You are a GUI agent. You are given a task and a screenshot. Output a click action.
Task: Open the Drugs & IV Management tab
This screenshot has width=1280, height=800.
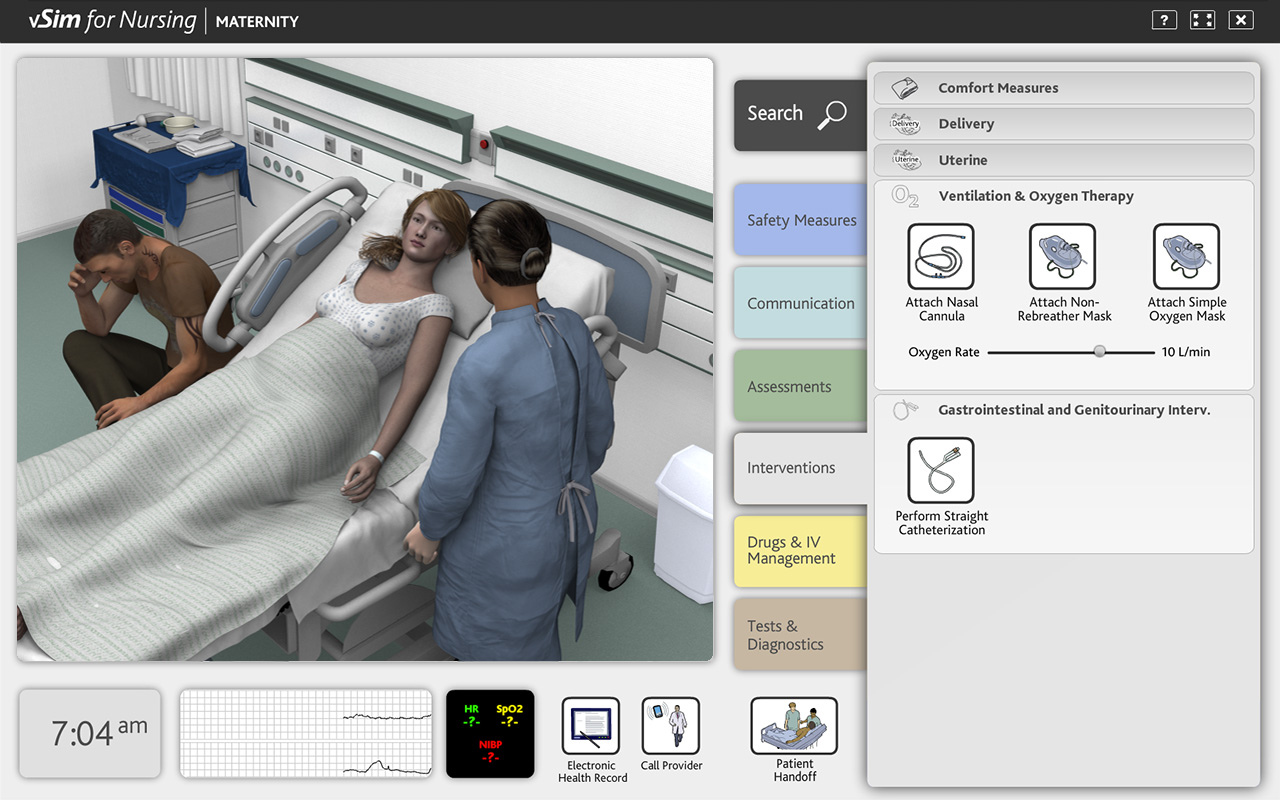click(797, 551)
